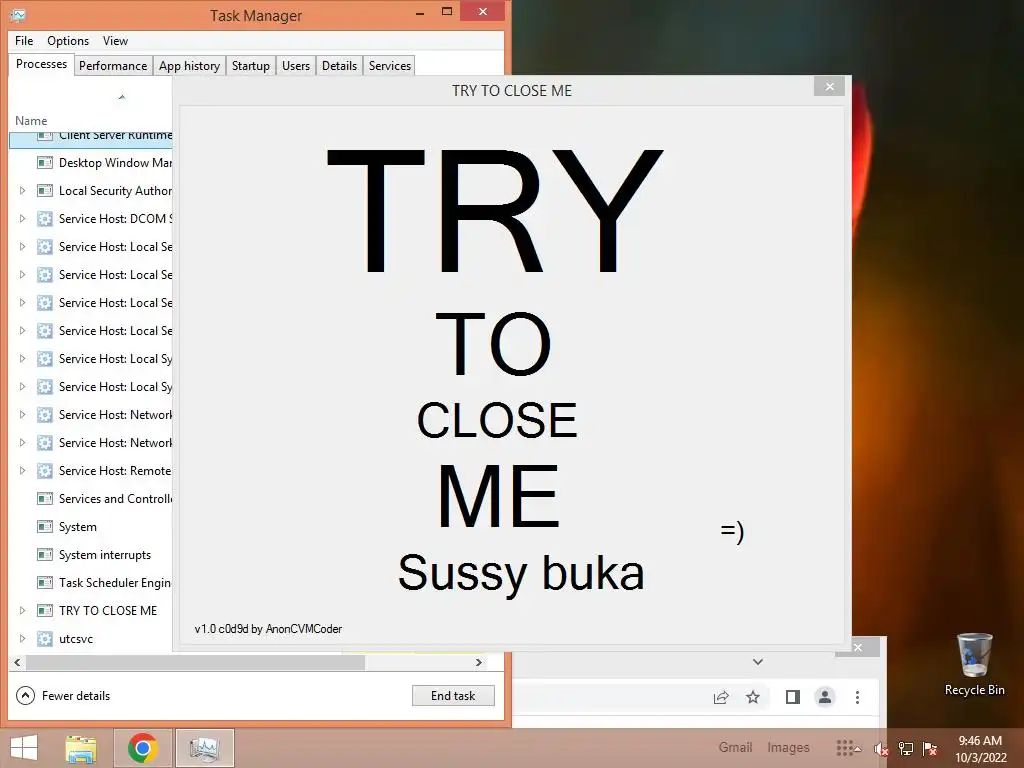Image resolution: width=1024 pixels, height=768 pixels.
Task: Click the System process icon
Action: coord(44,527)
